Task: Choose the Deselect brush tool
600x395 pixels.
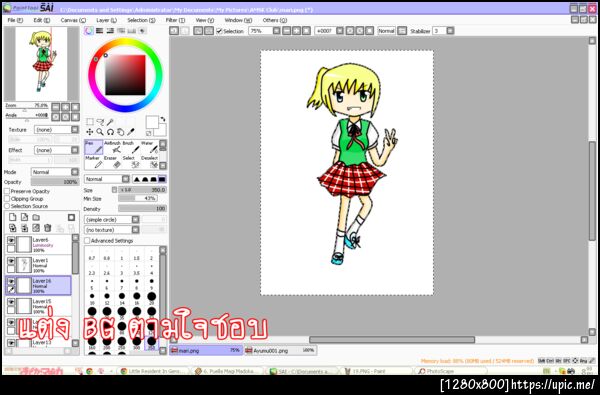Action: [x=149, y=162]
